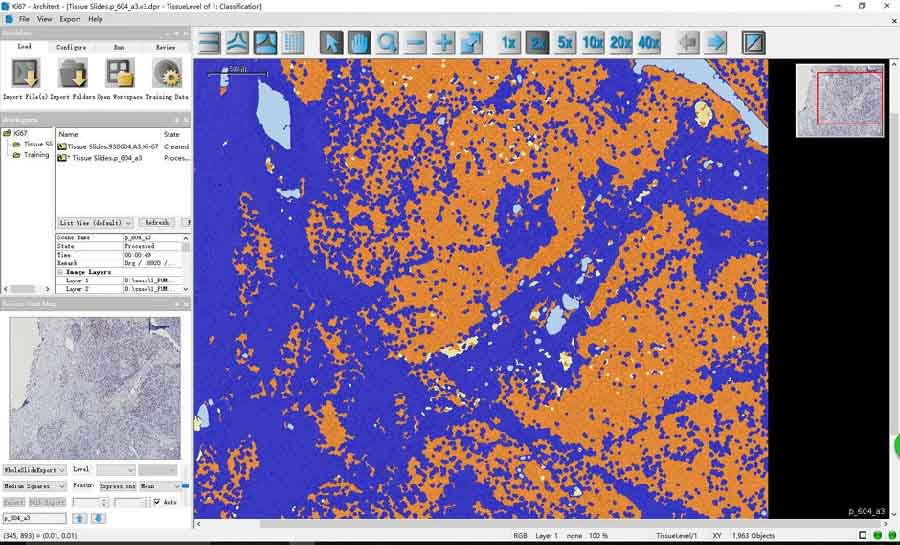Image resolution: width=900 pixels, height=545 pixels.
Task: Click the slide overview thumbnail in top-right
Action: pos(840,100)
